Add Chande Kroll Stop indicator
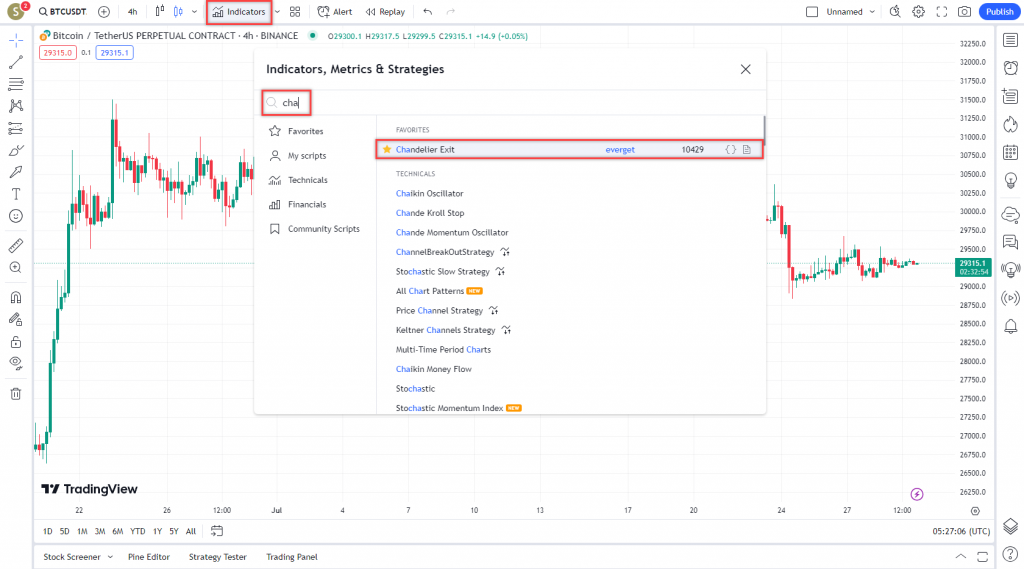 (430, 213)
